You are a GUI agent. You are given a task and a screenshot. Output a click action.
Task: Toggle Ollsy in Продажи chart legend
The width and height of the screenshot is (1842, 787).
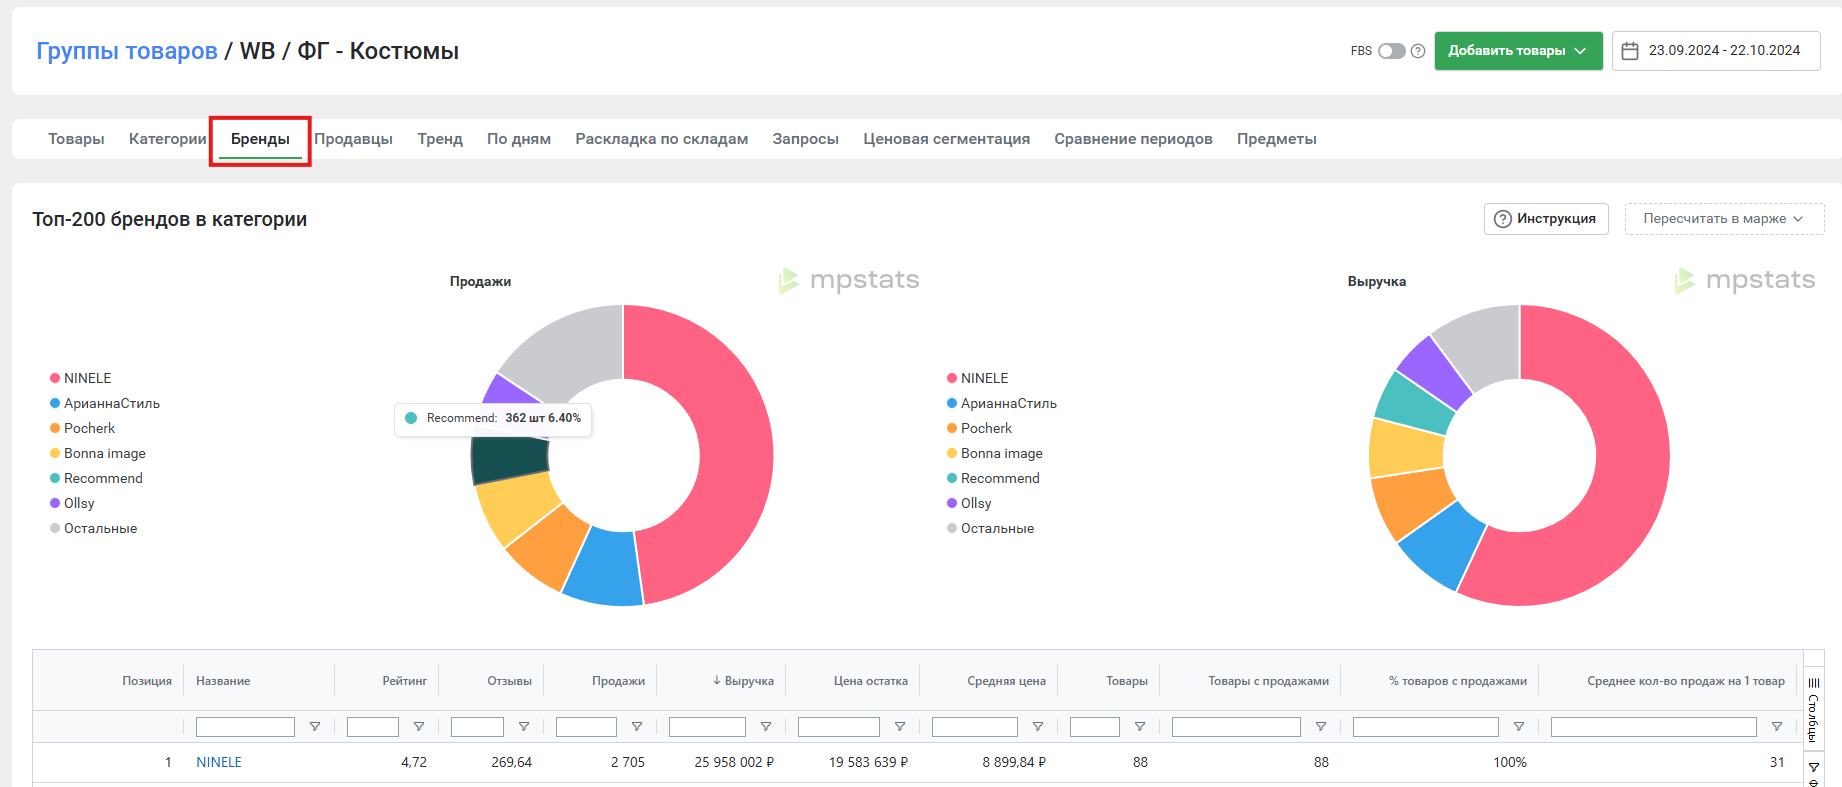pyautogui.click(x=72, y=503)
